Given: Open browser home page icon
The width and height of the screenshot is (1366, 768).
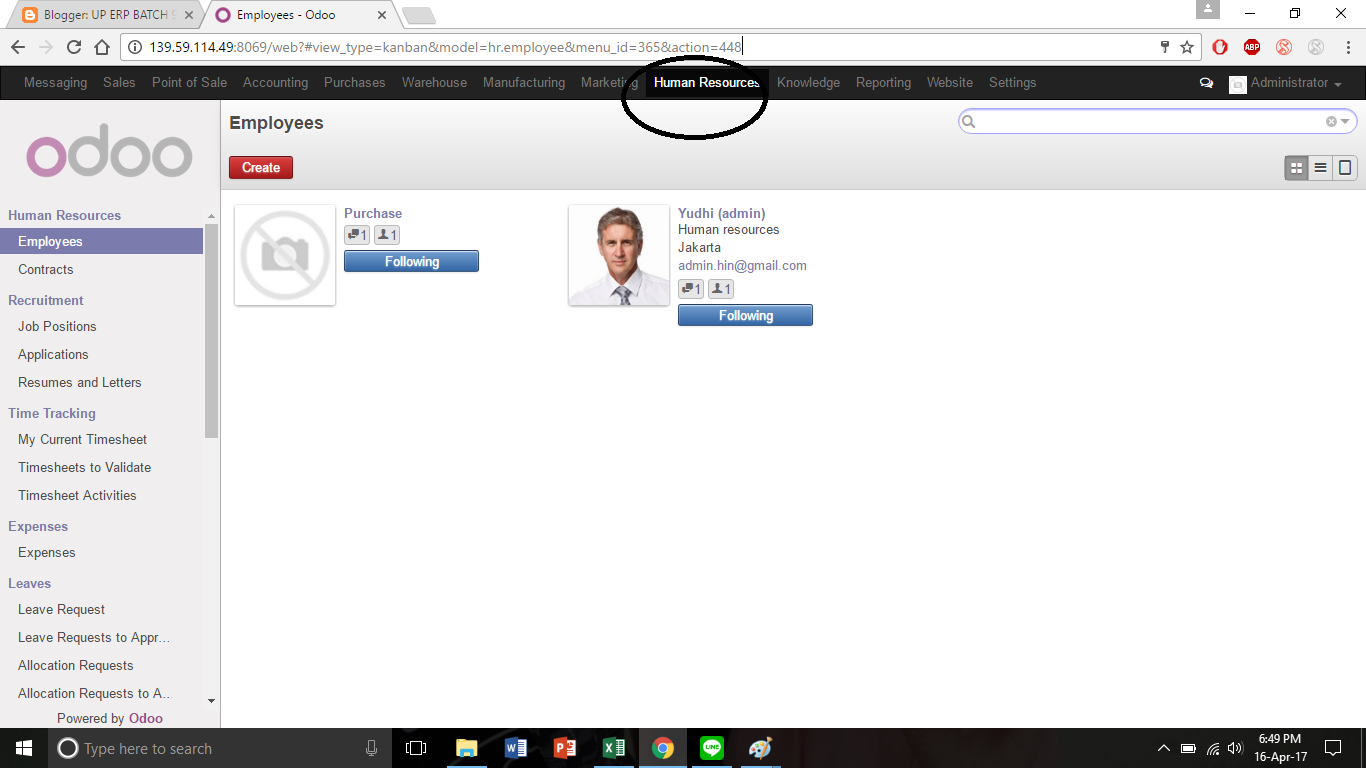Looking at the screenshot, I should (x=101, y=47).
